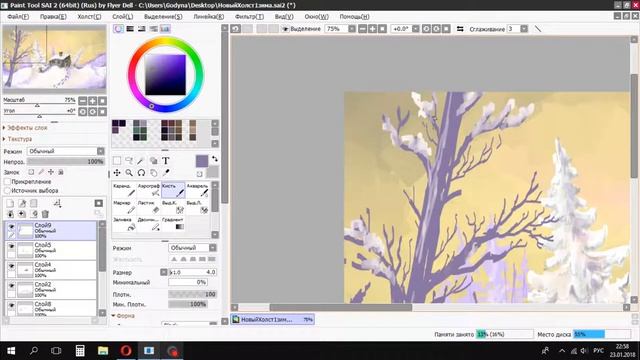Click zoom out minus button in toolbar
The image size is (640, 360).
coord(362,29)
